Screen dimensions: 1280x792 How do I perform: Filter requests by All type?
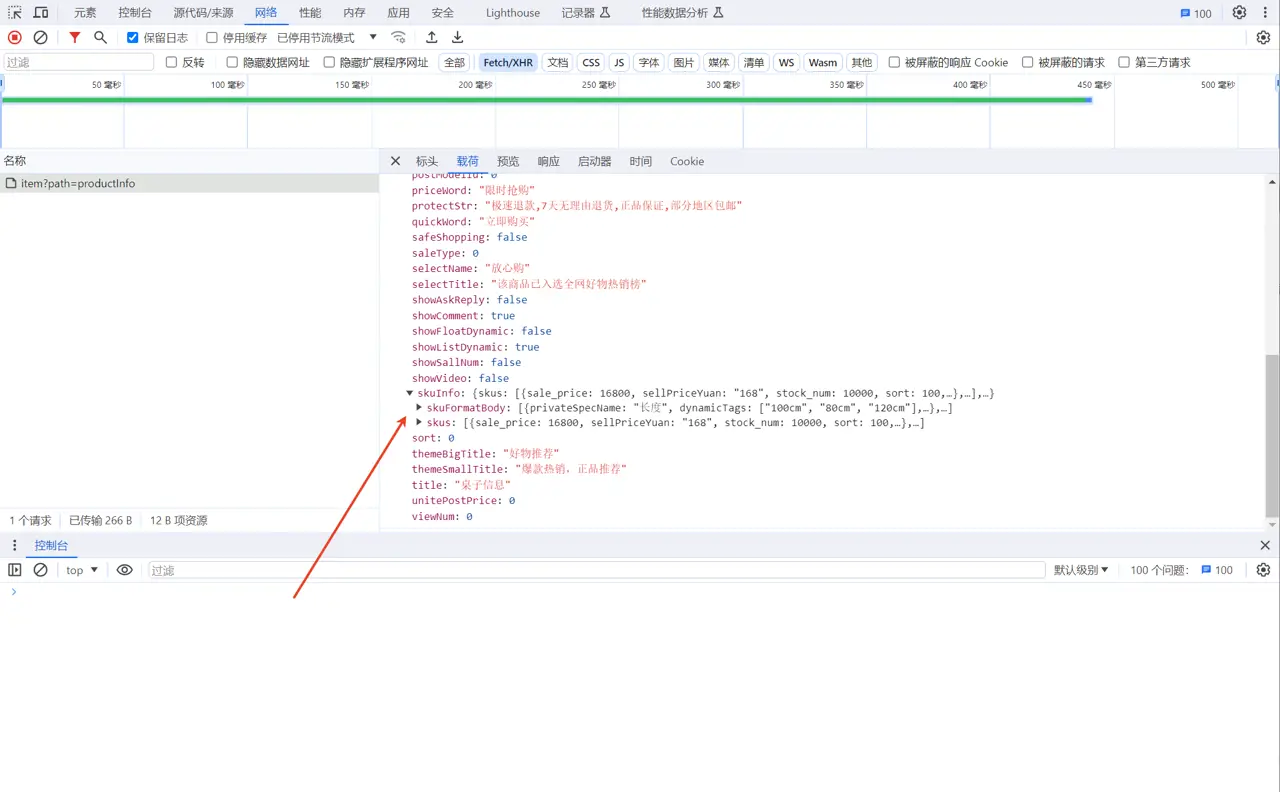pos(455,62)
